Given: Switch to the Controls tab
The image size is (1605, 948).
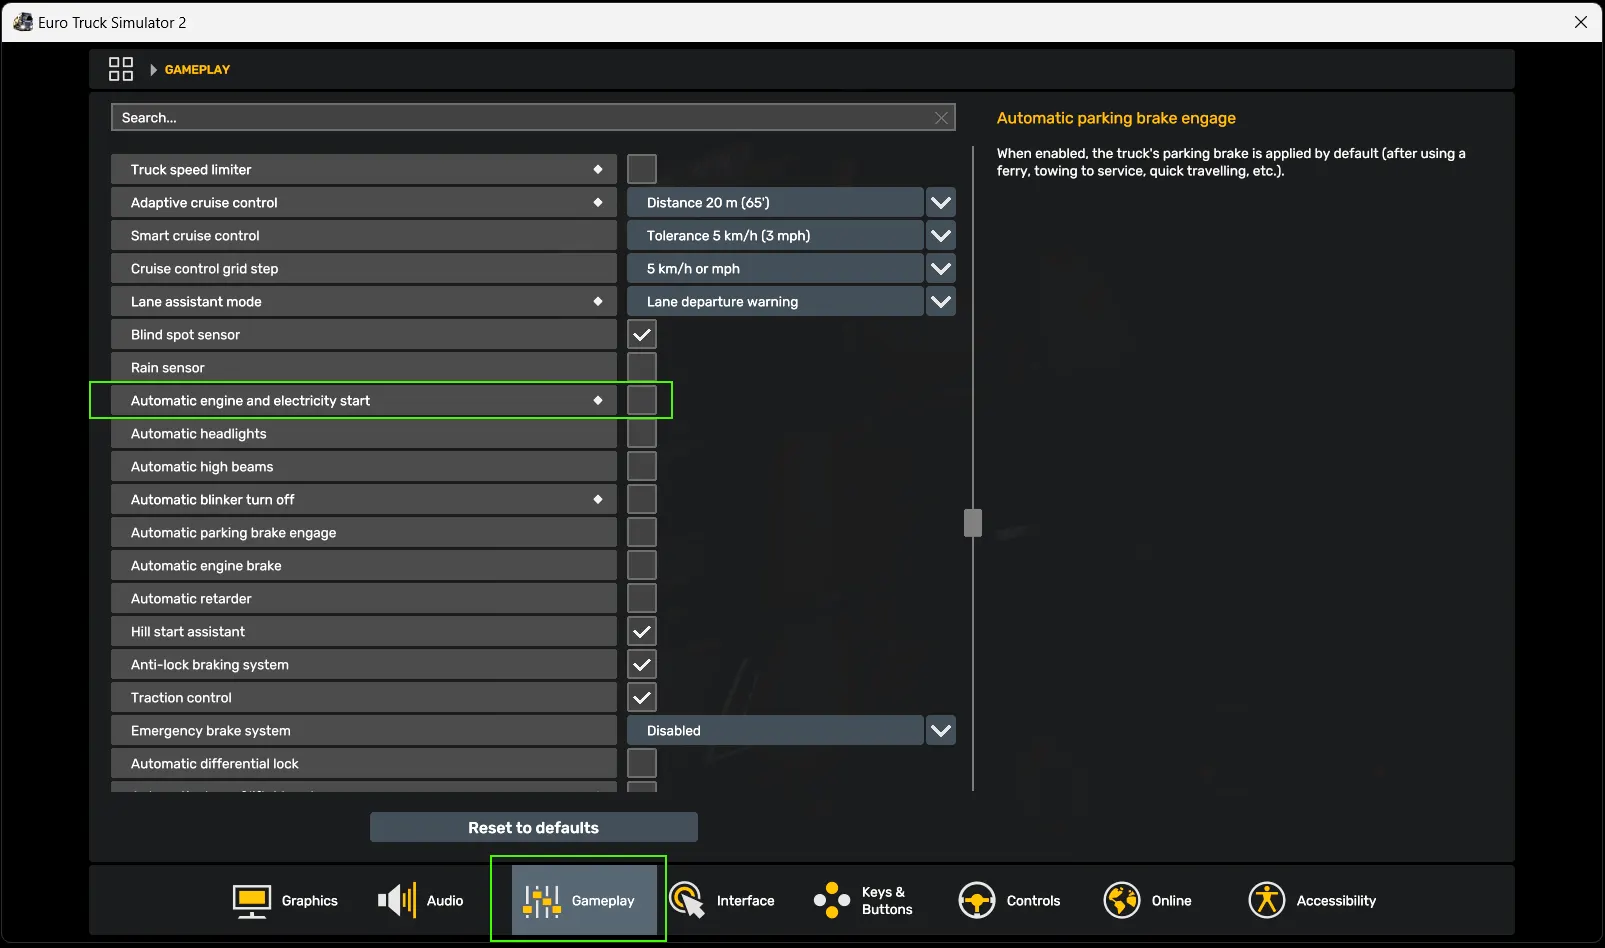Looking at the screenshot, I should point(1019,901).
